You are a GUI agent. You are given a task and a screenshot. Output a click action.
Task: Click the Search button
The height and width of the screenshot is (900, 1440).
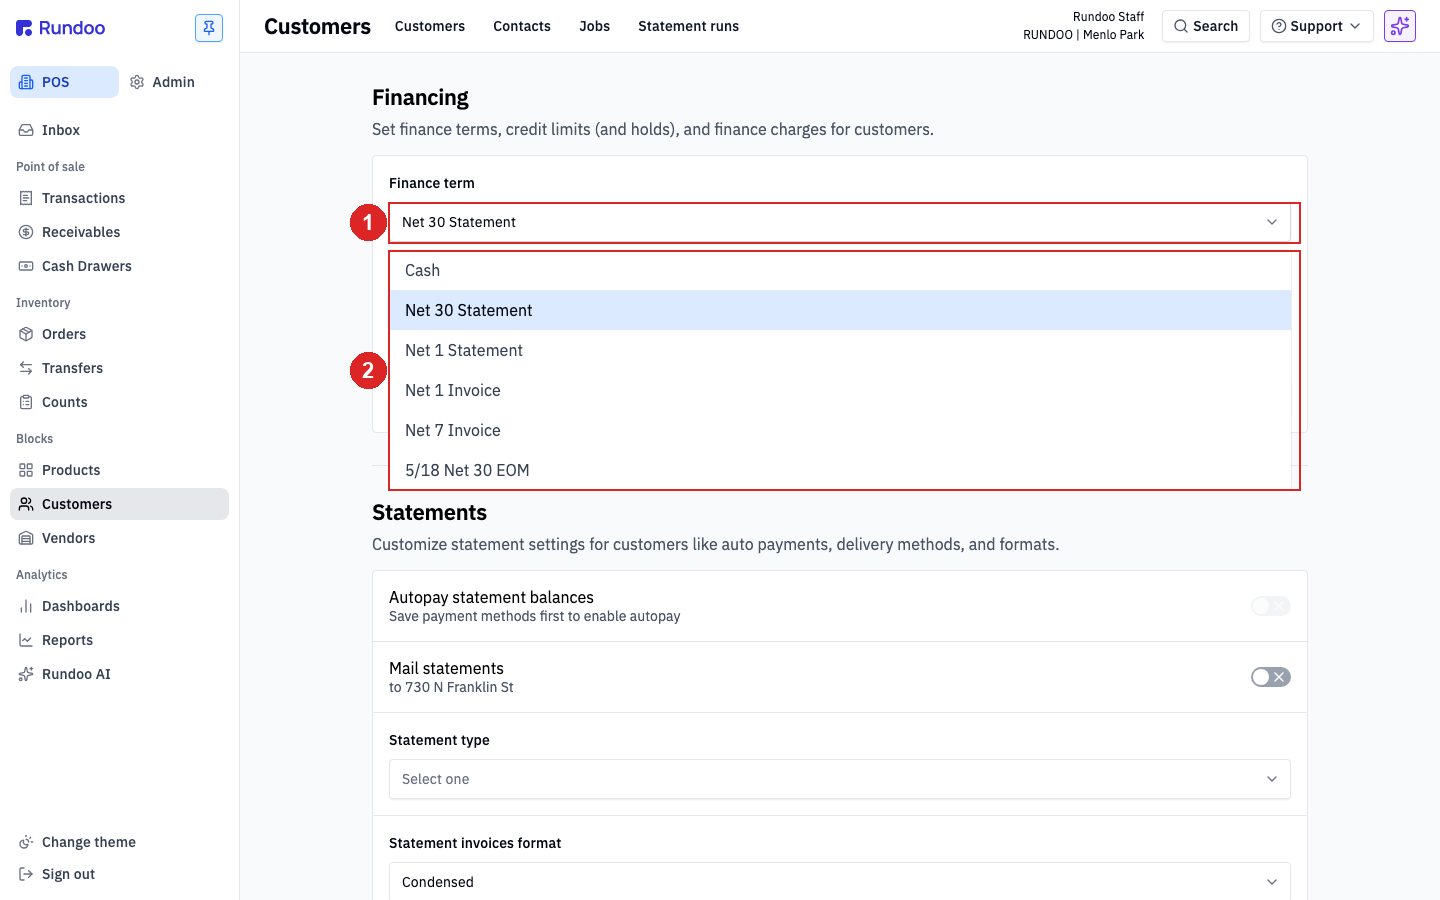(x=1206, y=26)
